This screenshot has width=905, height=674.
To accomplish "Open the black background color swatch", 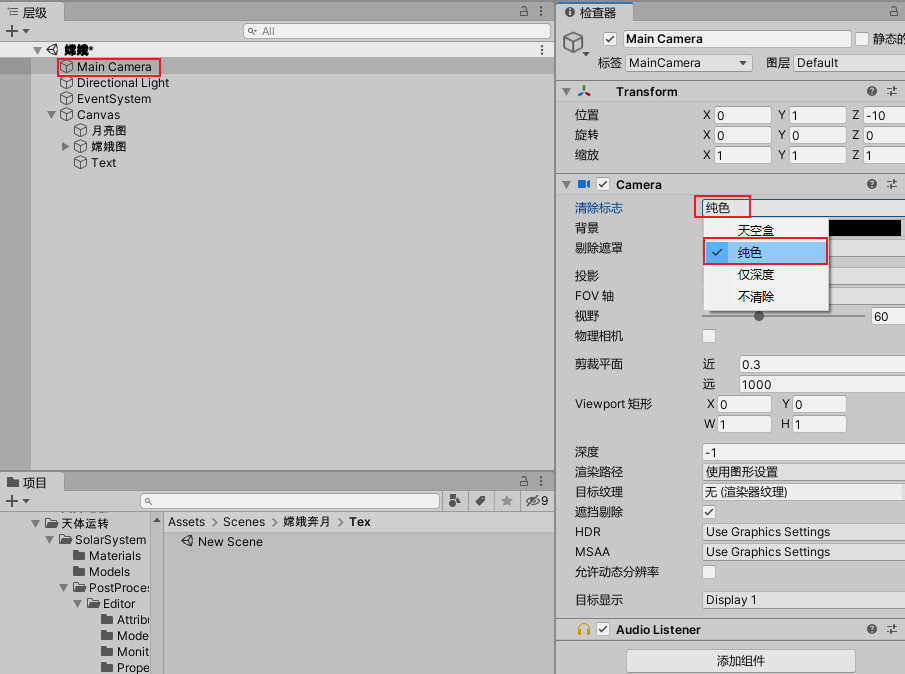I will [865, 228].
